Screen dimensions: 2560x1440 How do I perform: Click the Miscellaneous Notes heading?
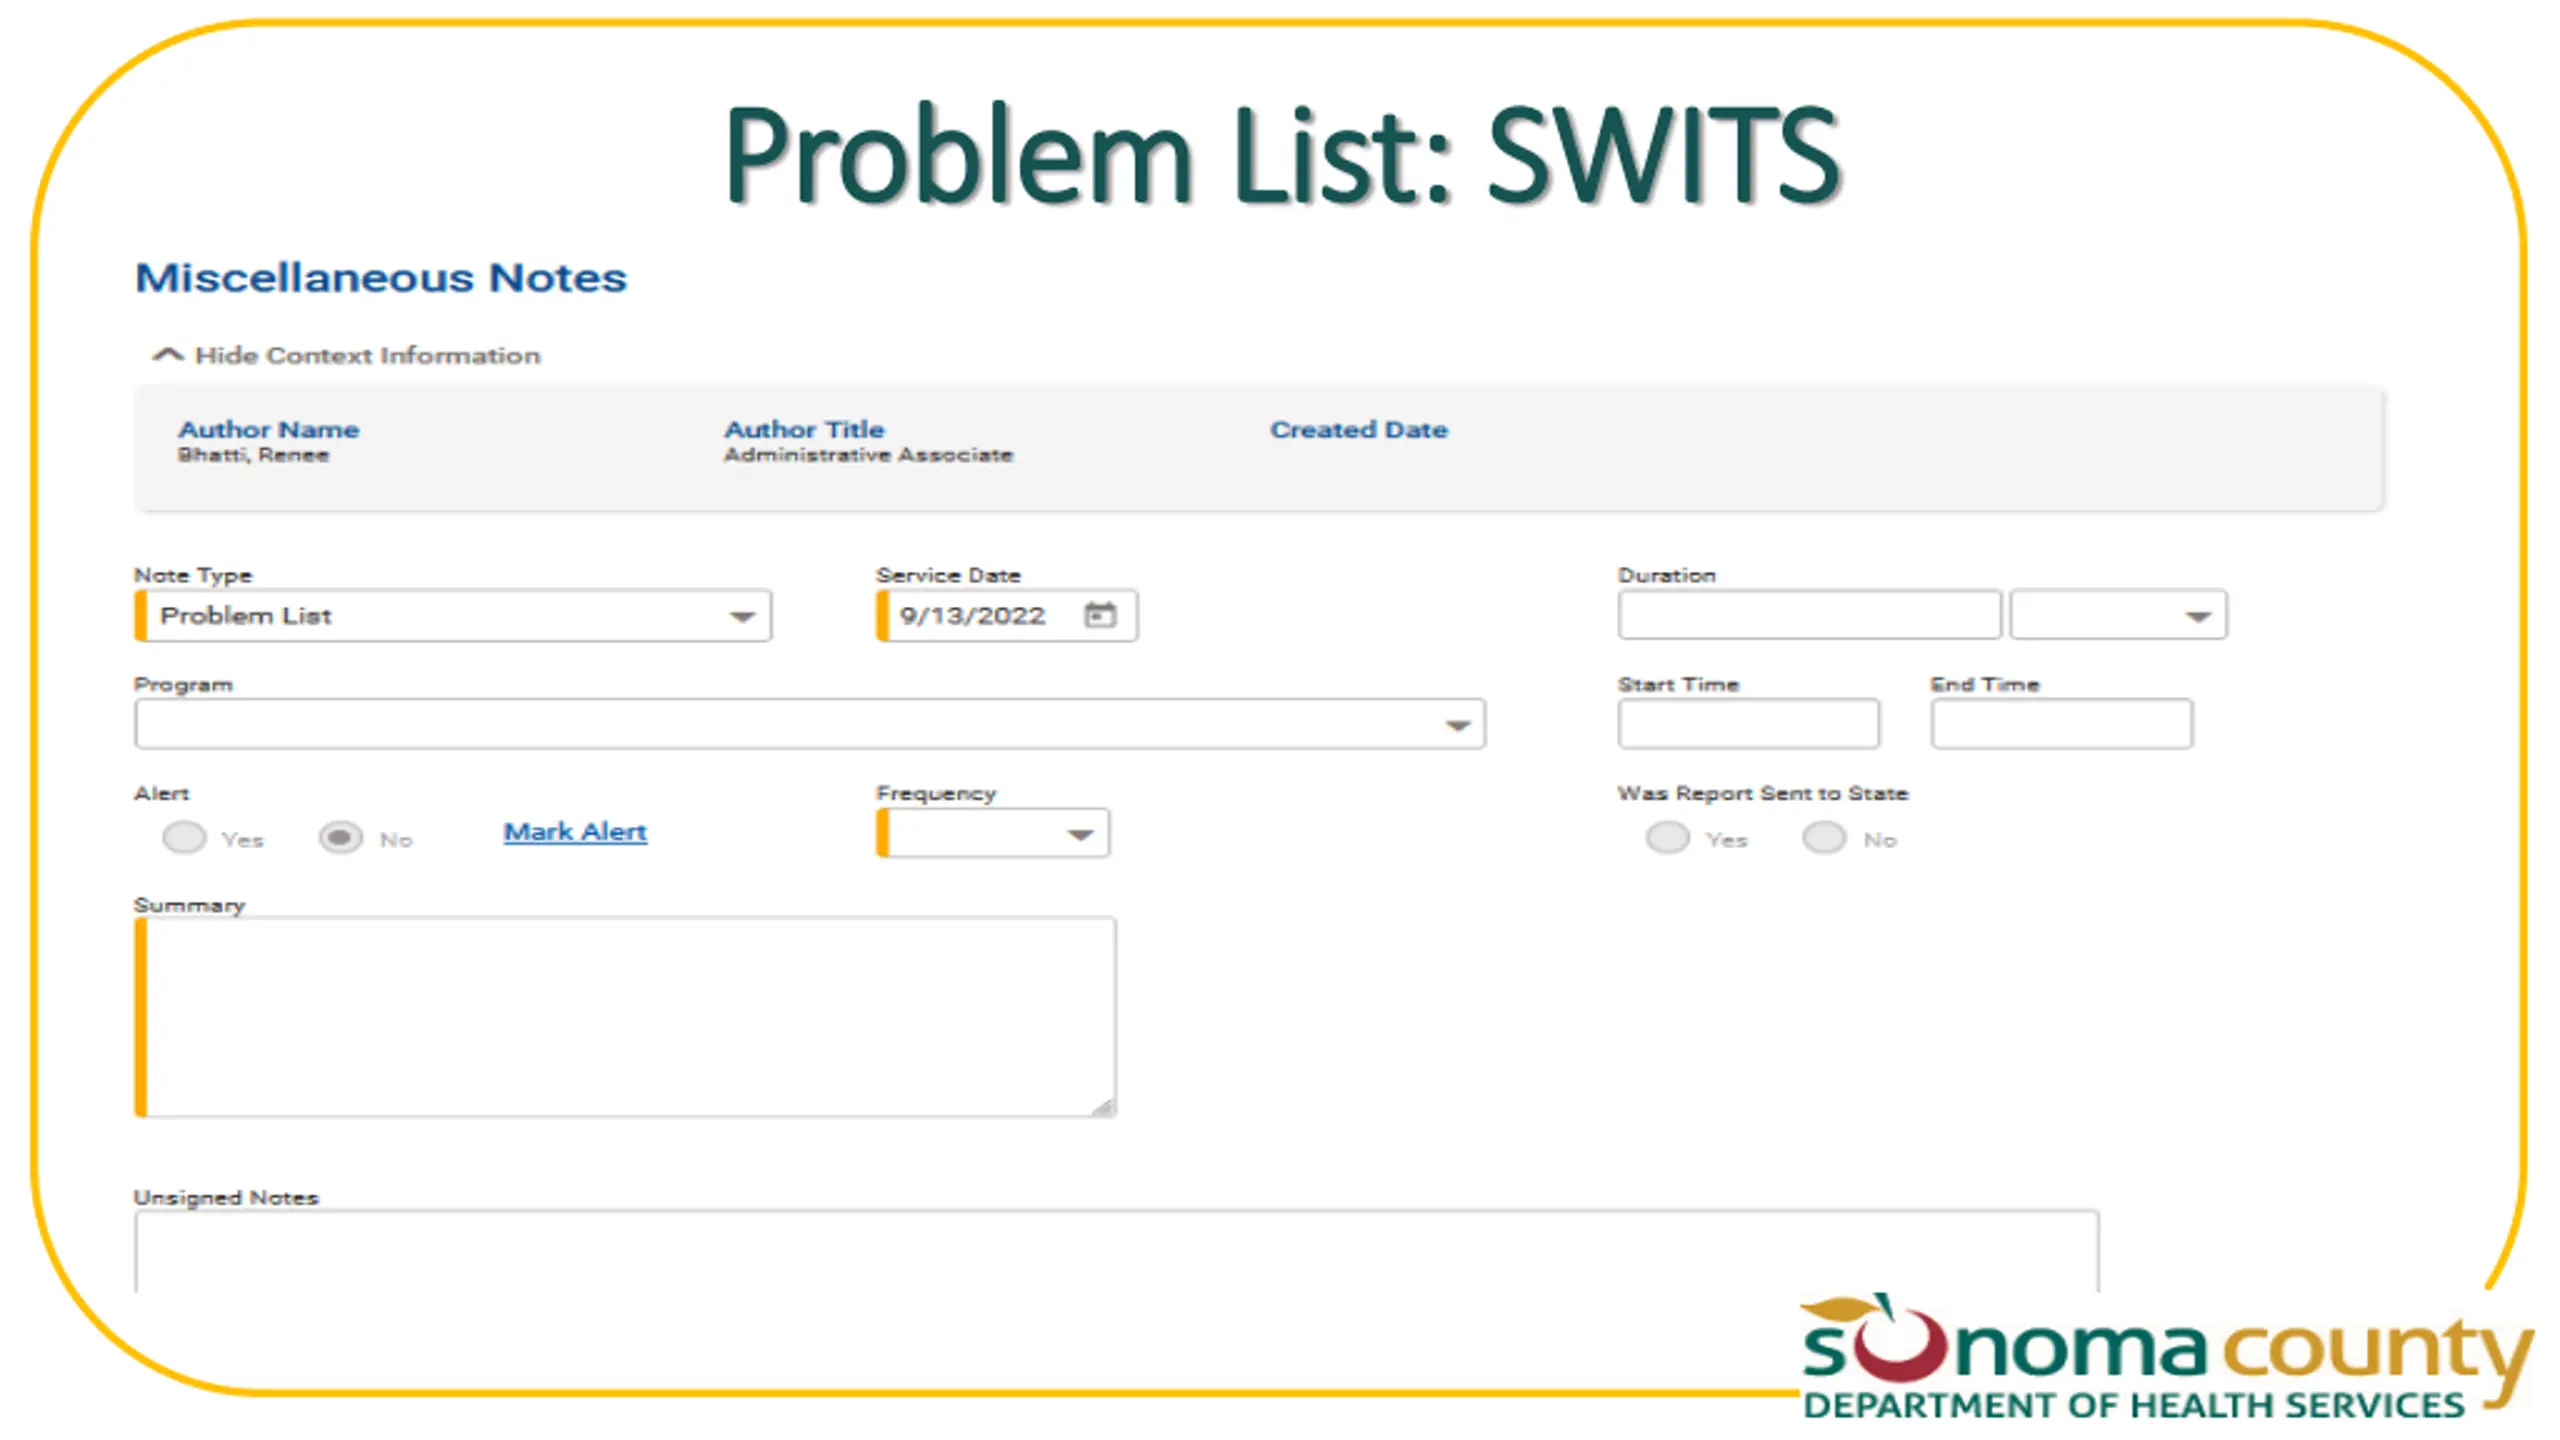[x=381, y=277]
